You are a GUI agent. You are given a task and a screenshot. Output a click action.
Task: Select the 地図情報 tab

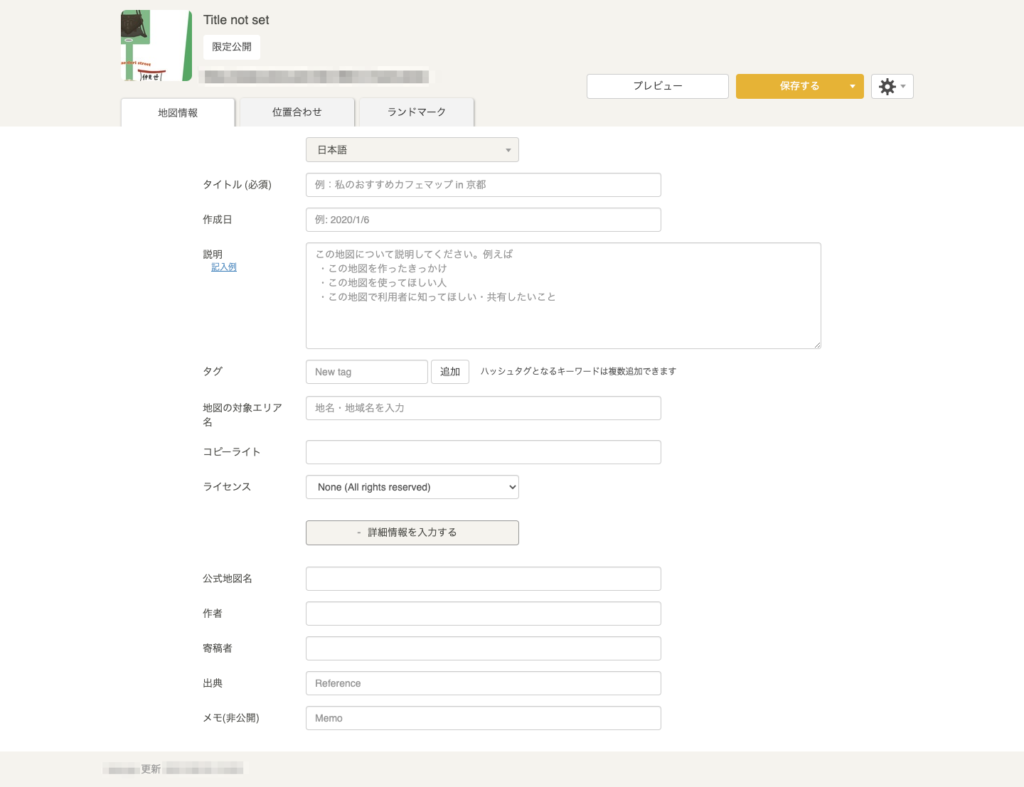tap(178, 113)
